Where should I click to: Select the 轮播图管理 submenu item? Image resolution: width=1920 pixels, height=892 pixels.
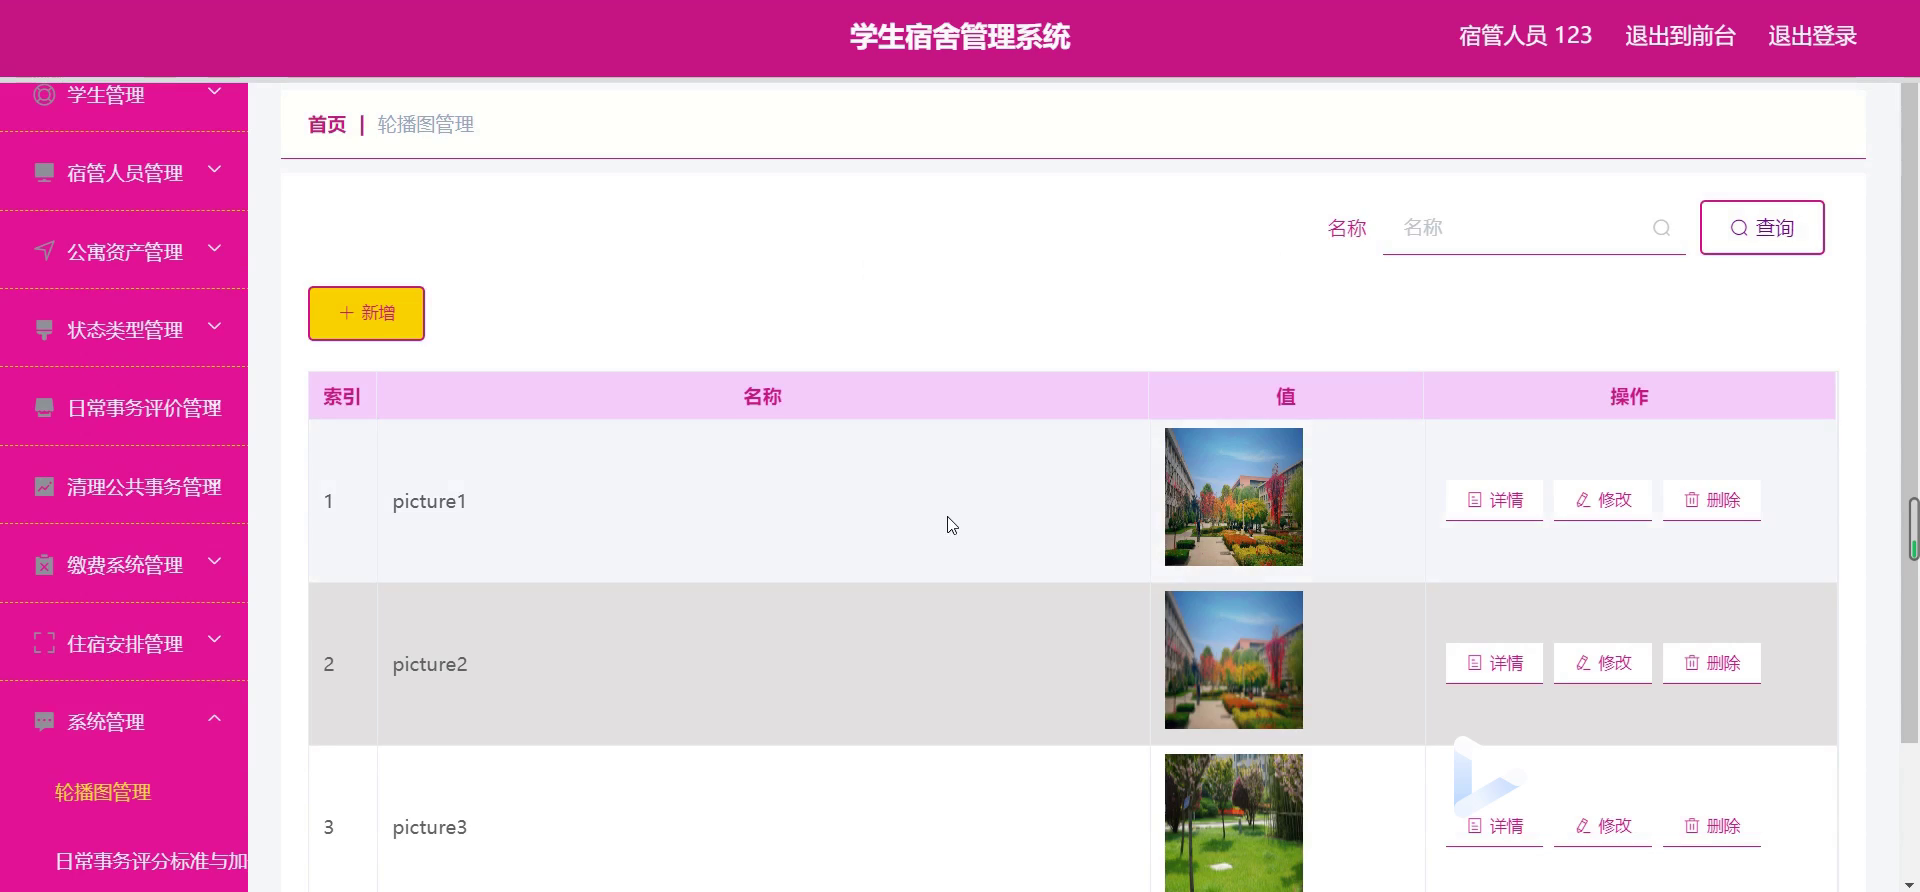tap(103, 792)
